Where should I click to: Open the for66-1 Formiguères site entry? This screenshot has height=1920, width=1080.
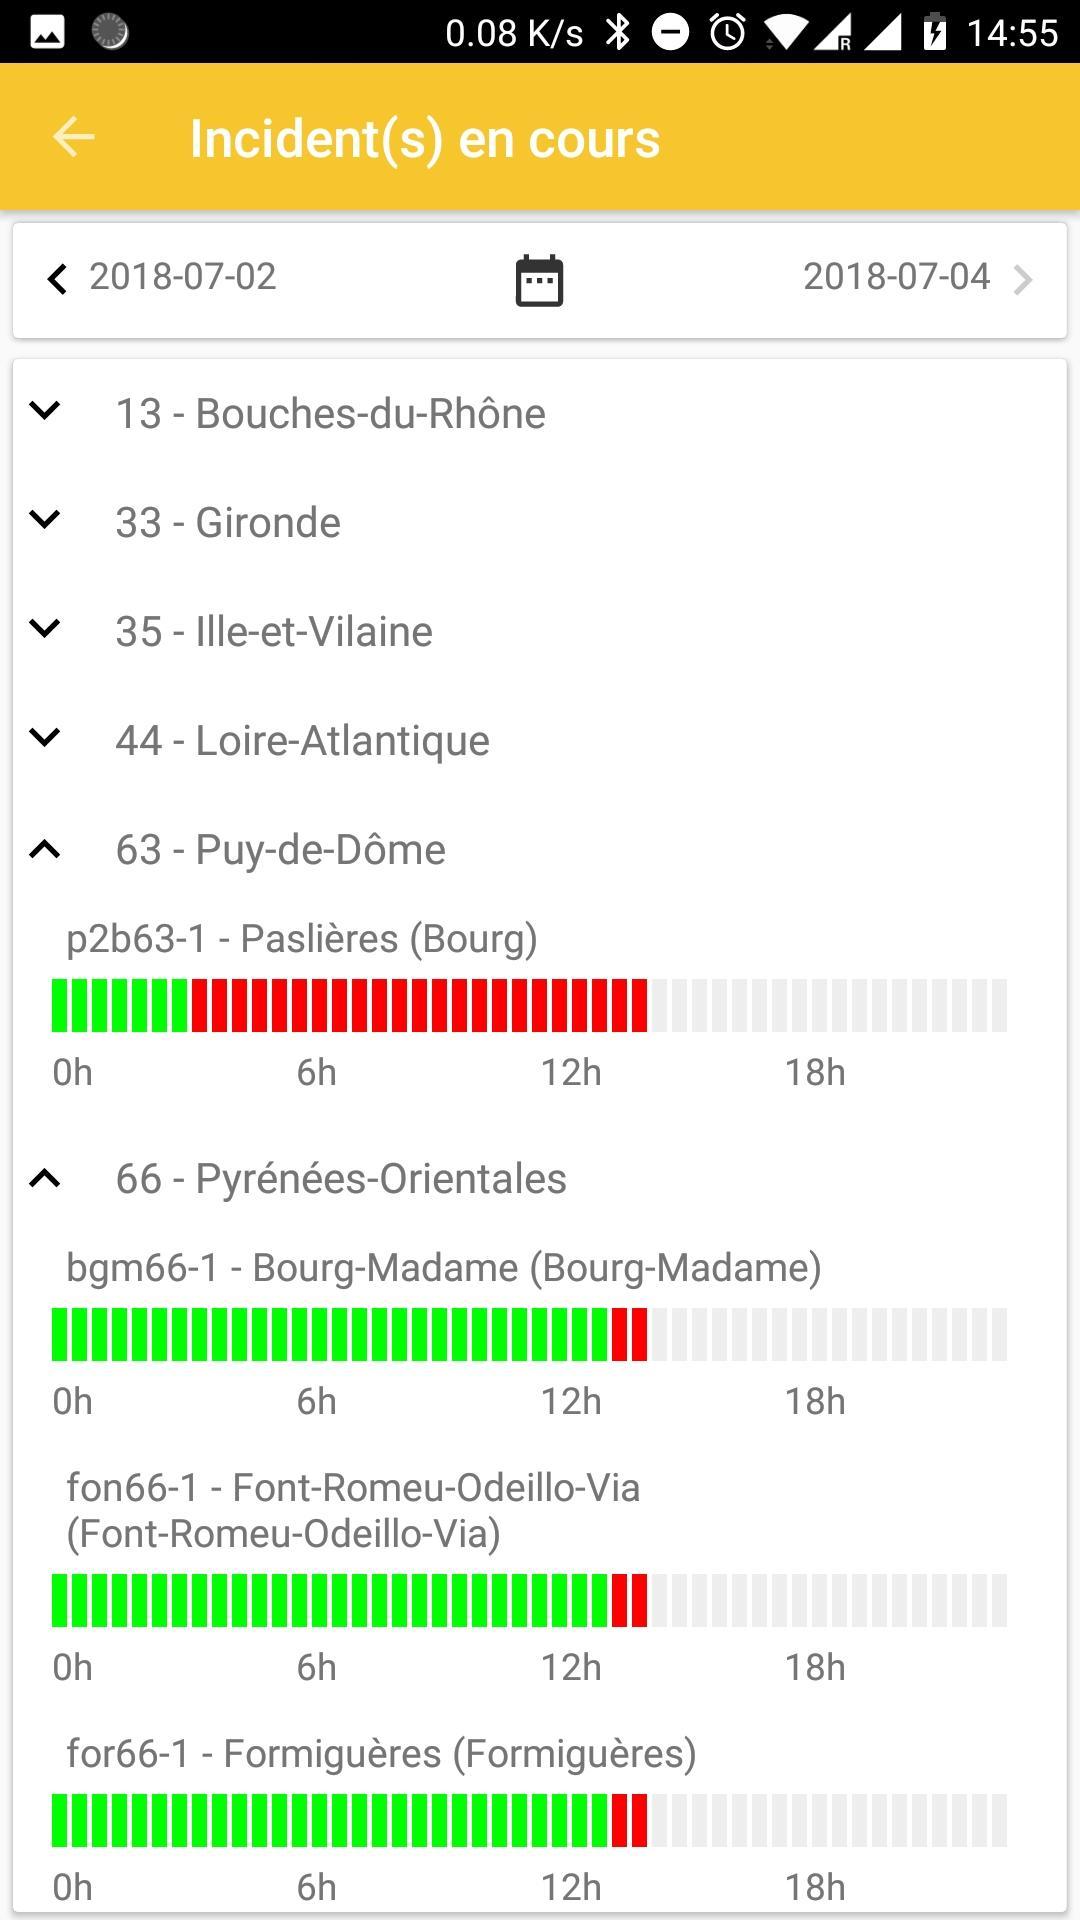click(x=381, y=1754)
